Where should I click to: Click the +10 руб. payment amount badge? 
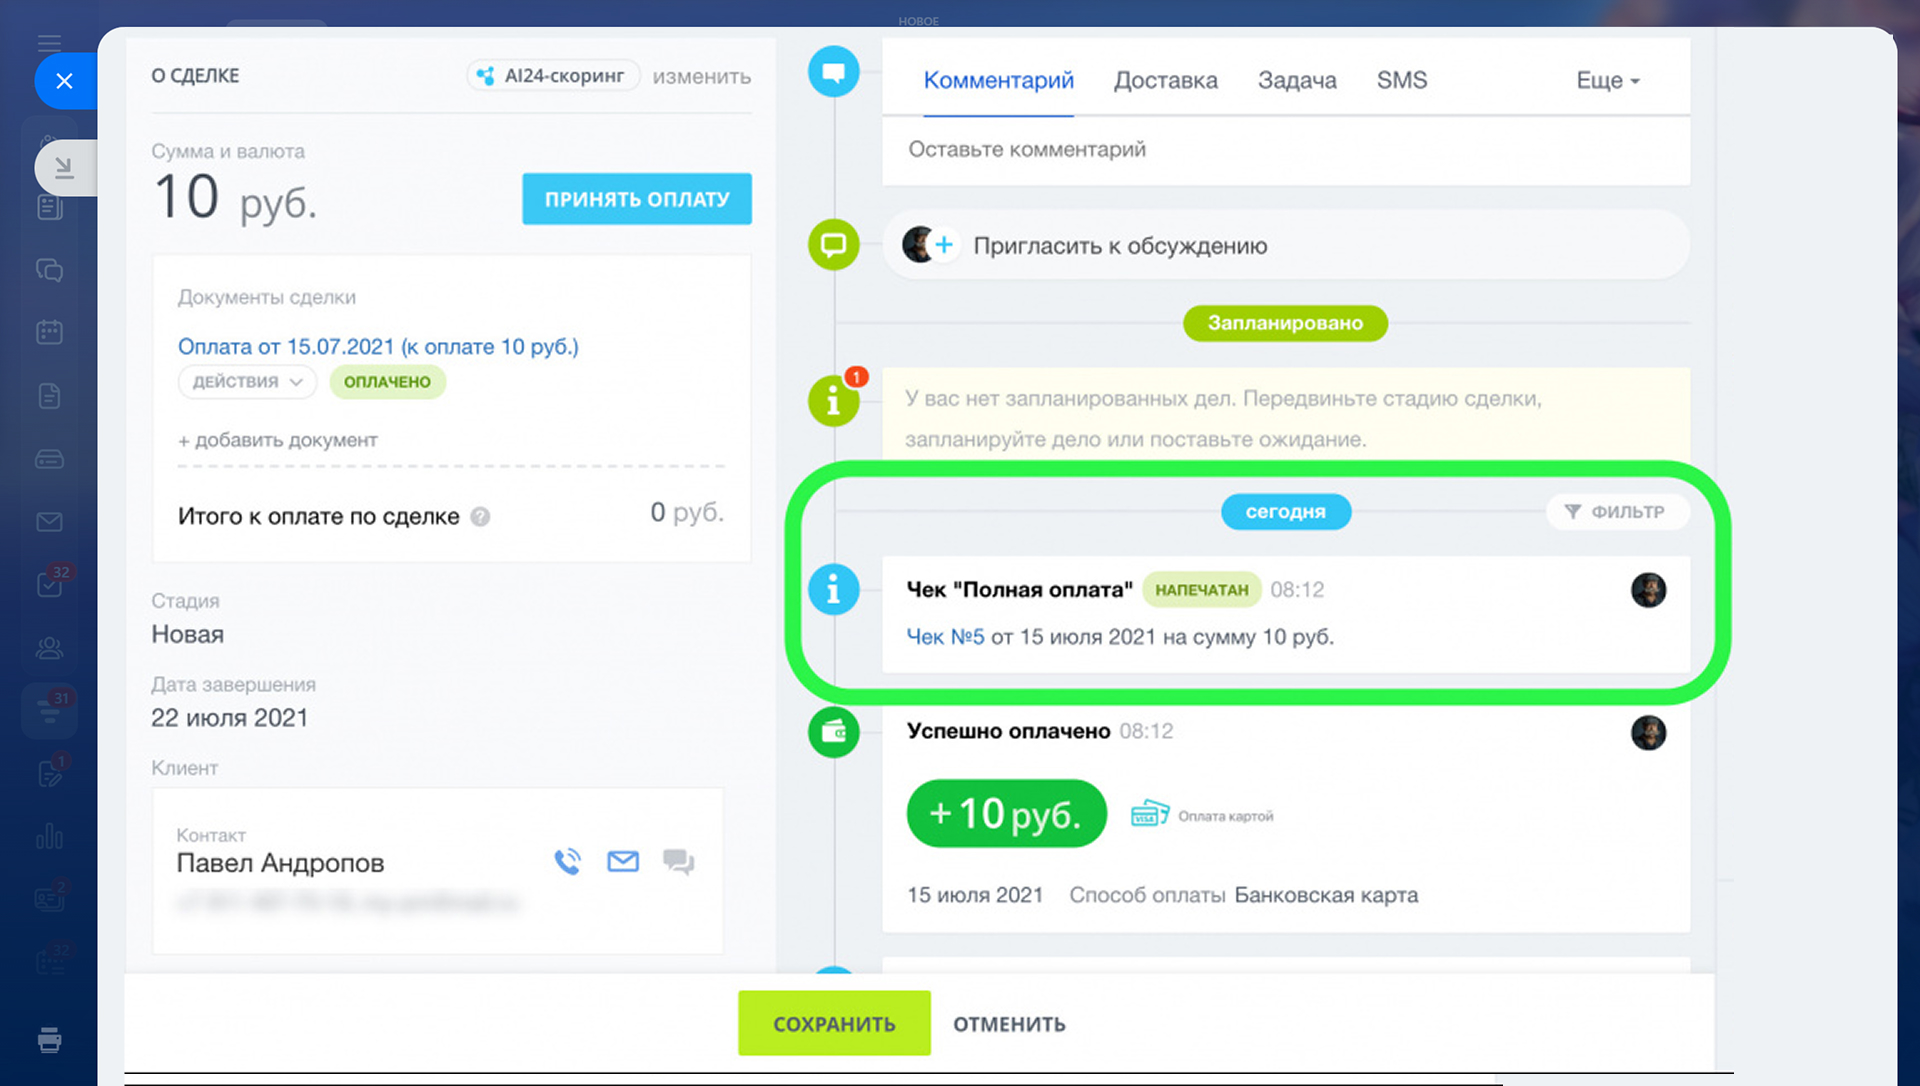[1006, 814]
